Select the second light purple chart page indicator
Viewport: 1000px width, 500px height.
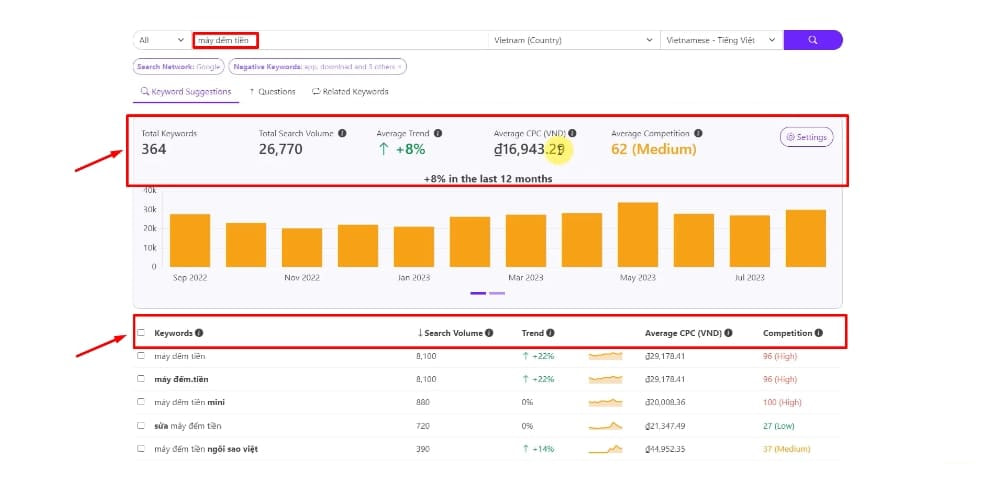(497, 293)
